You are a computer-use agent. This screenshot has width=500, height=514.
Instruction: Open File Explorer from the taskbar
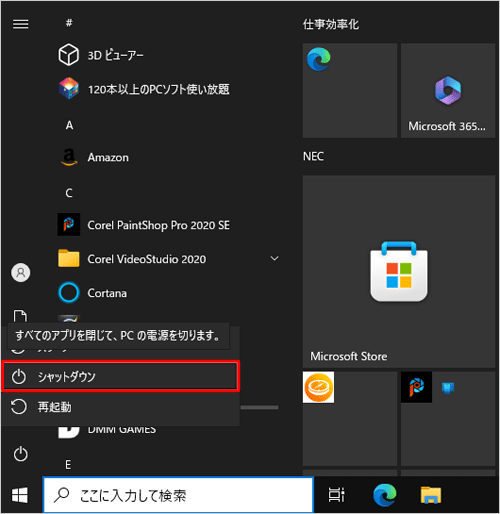pos(431,495)
